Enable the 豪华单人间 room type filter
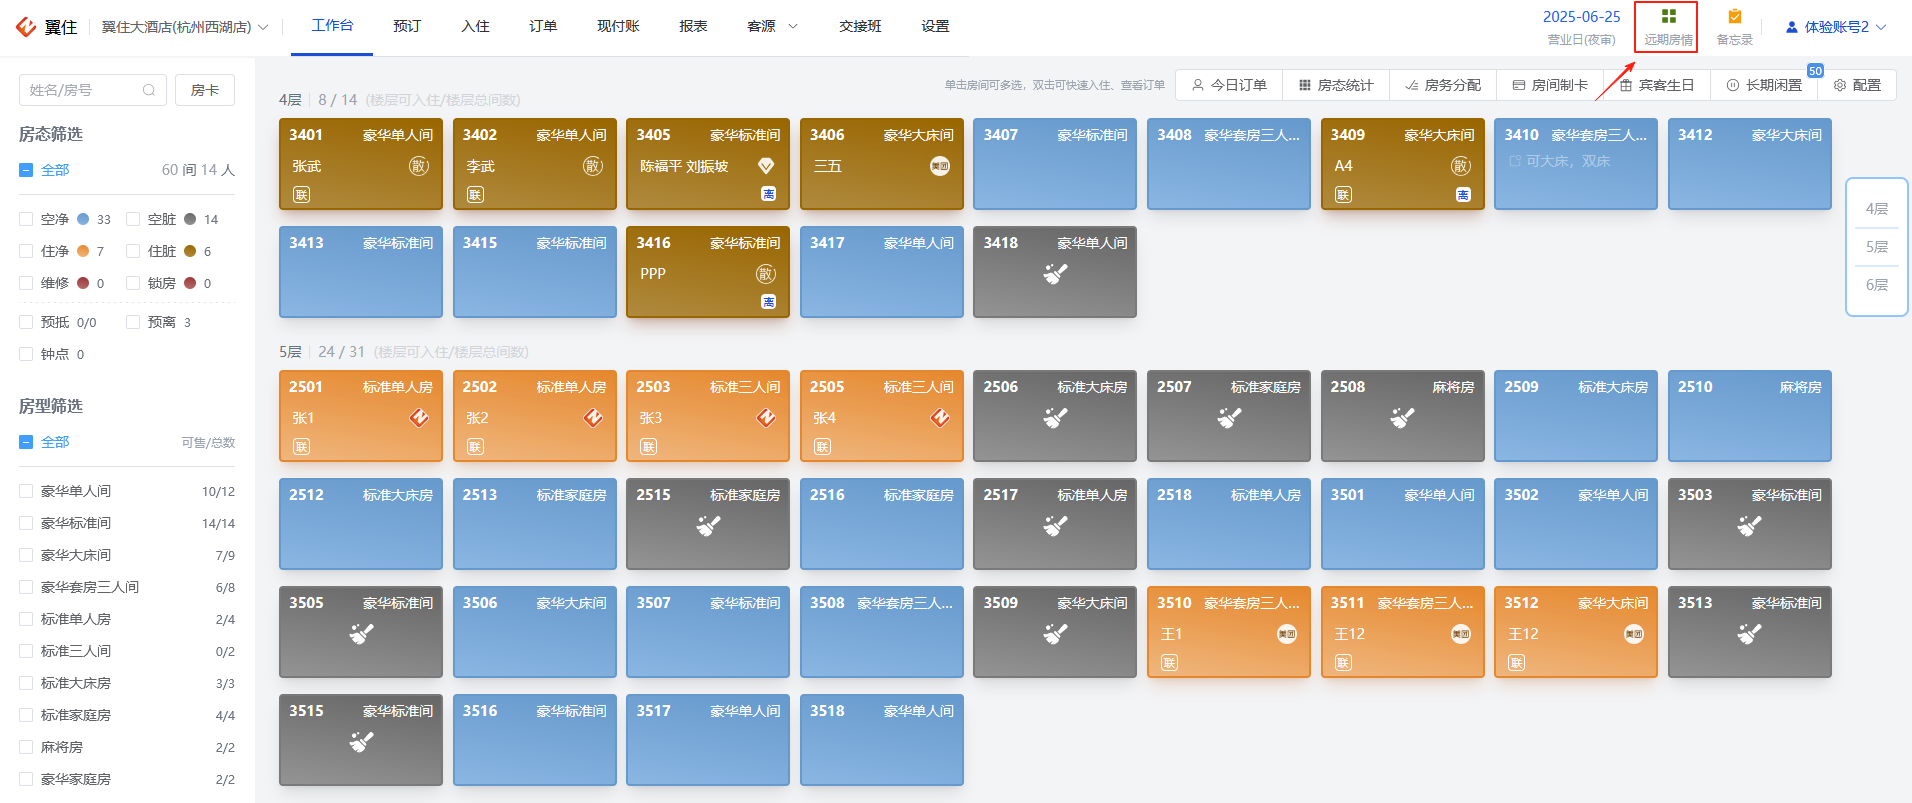 click(x=27, y=491)
